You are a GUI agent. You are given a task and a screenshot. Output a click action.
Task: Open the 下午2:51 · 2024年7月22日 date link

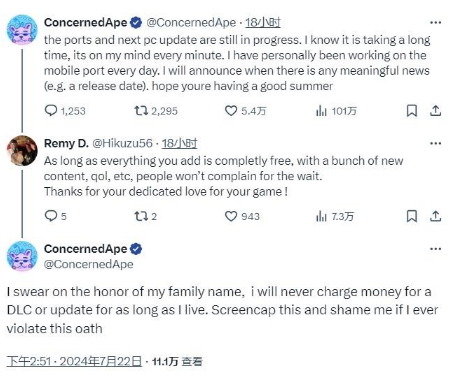coord(74,361)
